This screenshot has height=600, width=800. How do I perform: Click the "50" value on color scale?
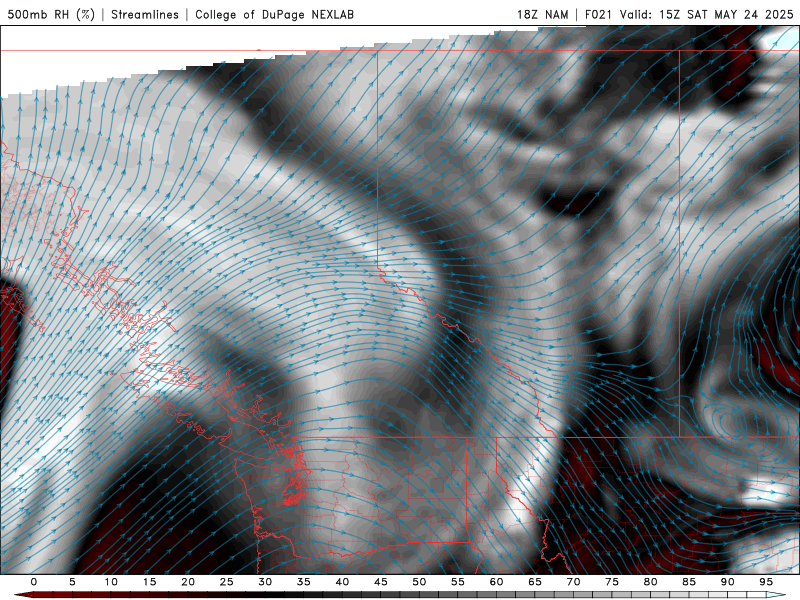coord(419,582)
